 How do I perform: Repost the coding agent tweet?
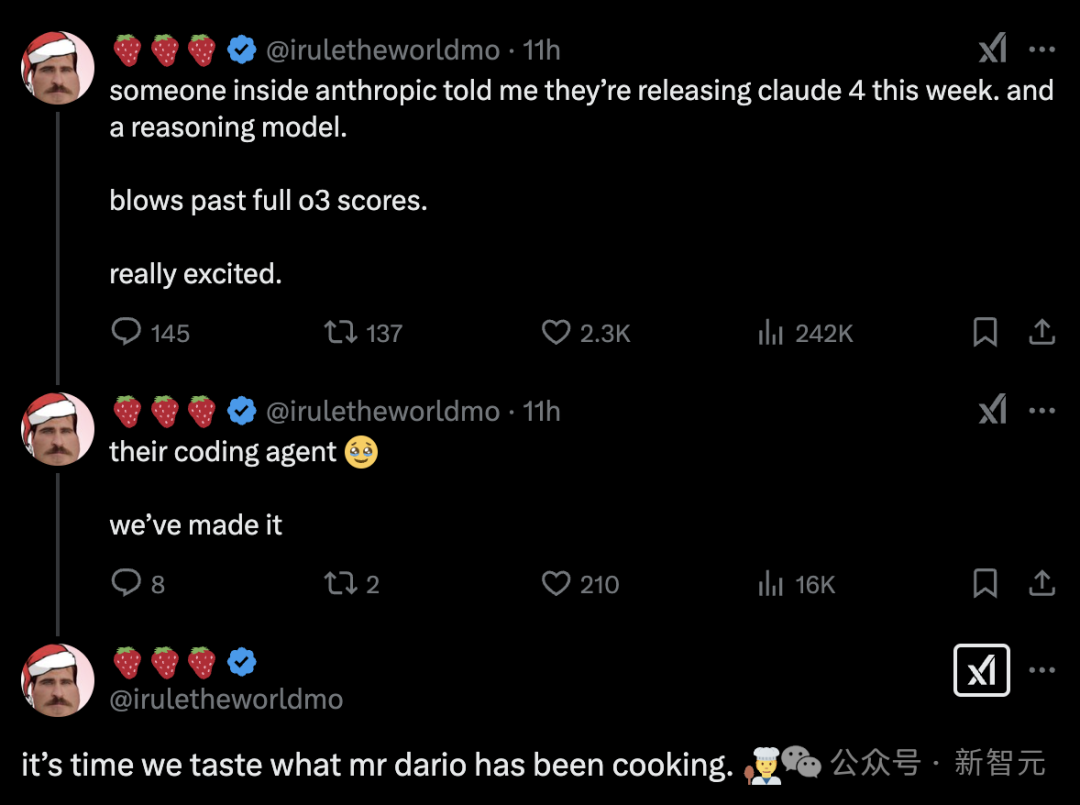point(341,583)
